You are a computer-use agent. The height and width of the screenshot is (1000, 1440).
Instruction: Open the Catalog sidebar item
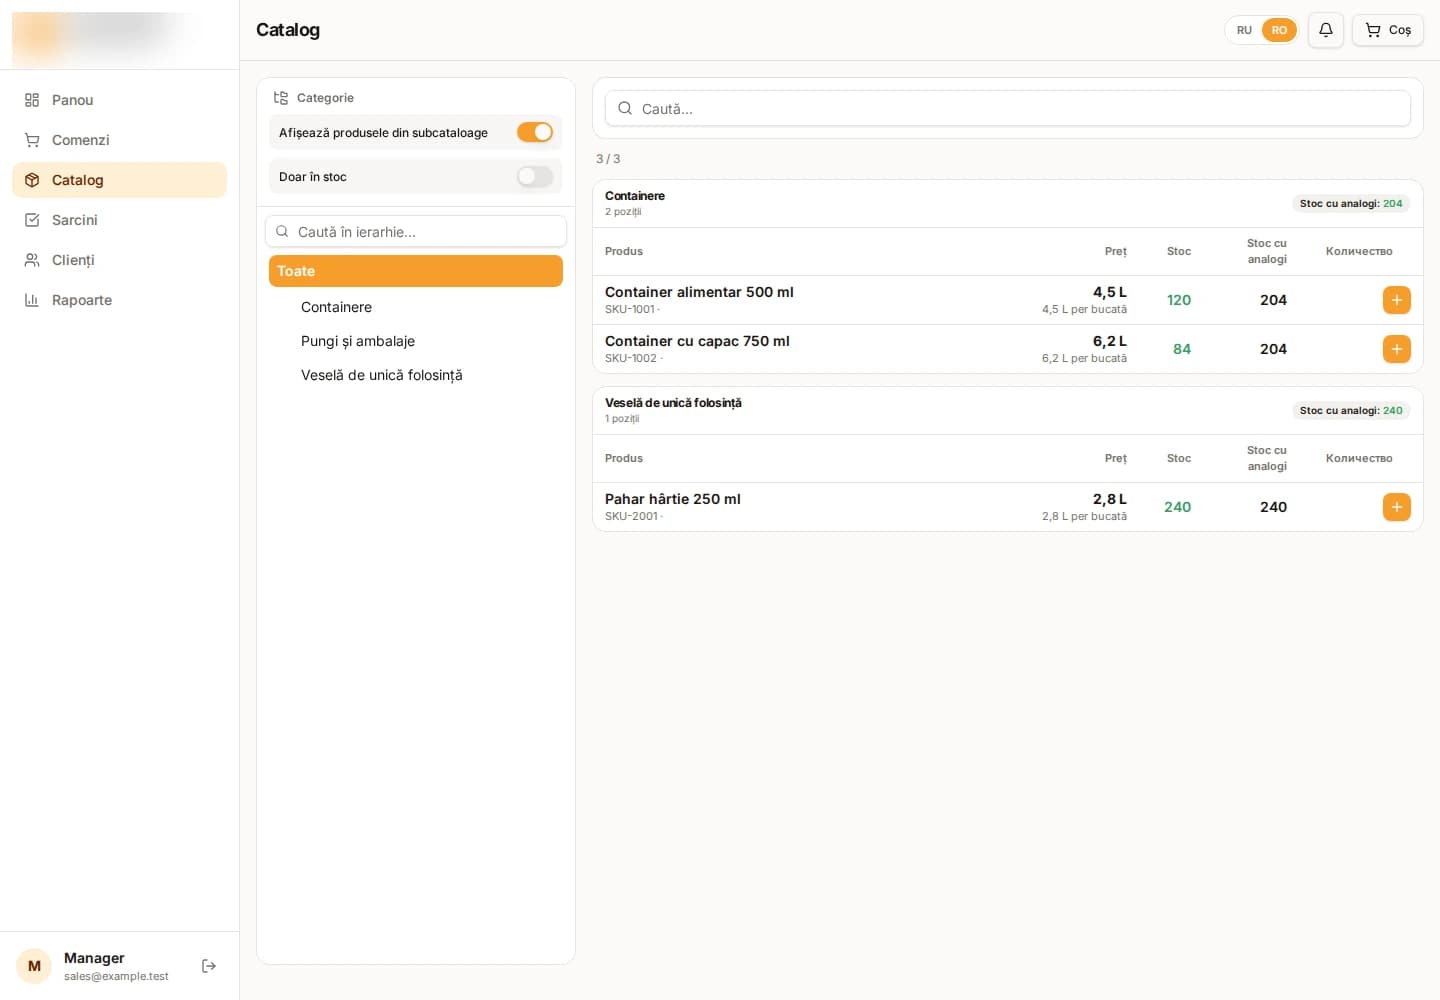pyautogui.click(x=119, y=180)
